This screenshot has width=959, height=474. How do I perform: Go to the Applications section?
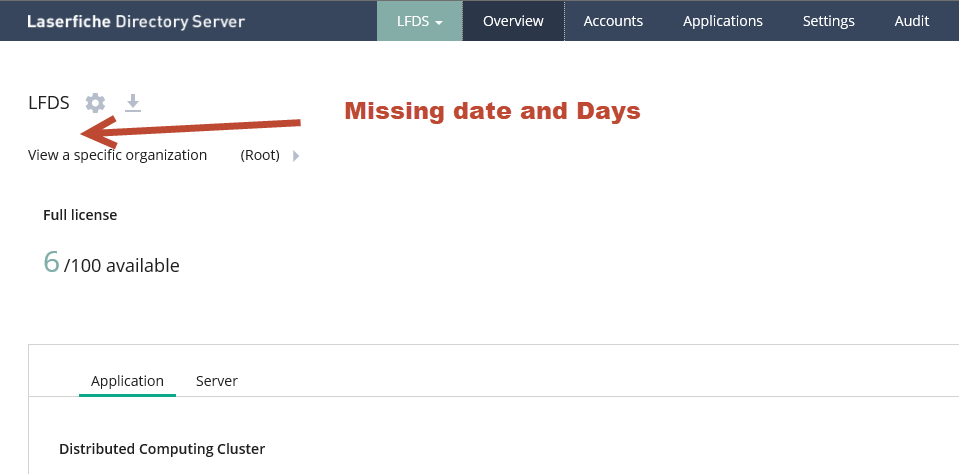click(x=723, y=21)
